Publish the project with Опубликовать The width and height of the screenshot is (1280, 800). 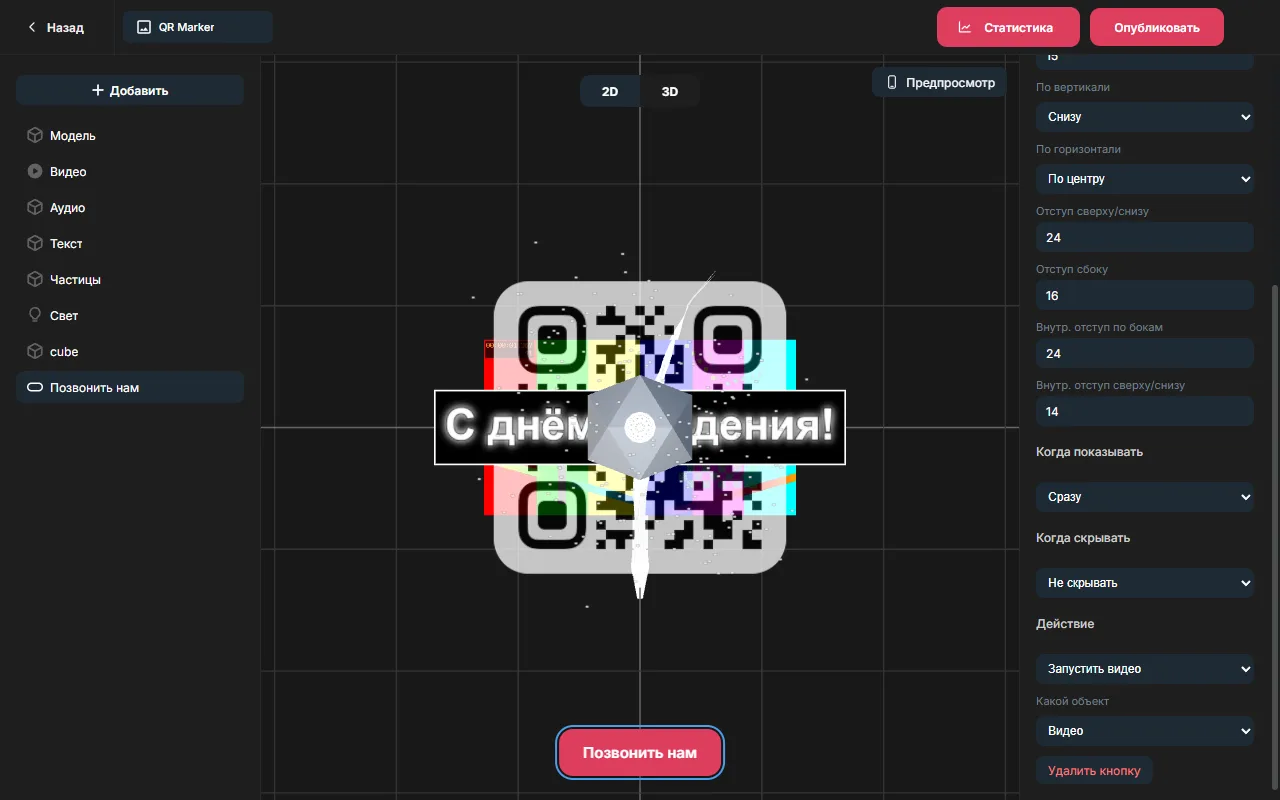pos(1157,28)
